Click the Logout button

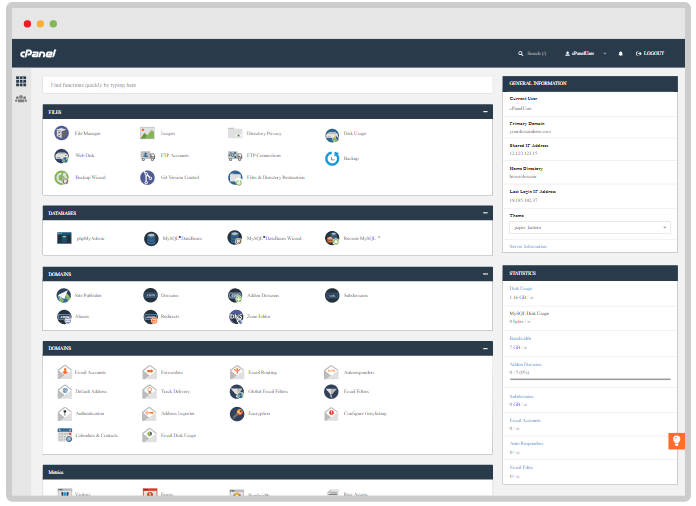650,53
